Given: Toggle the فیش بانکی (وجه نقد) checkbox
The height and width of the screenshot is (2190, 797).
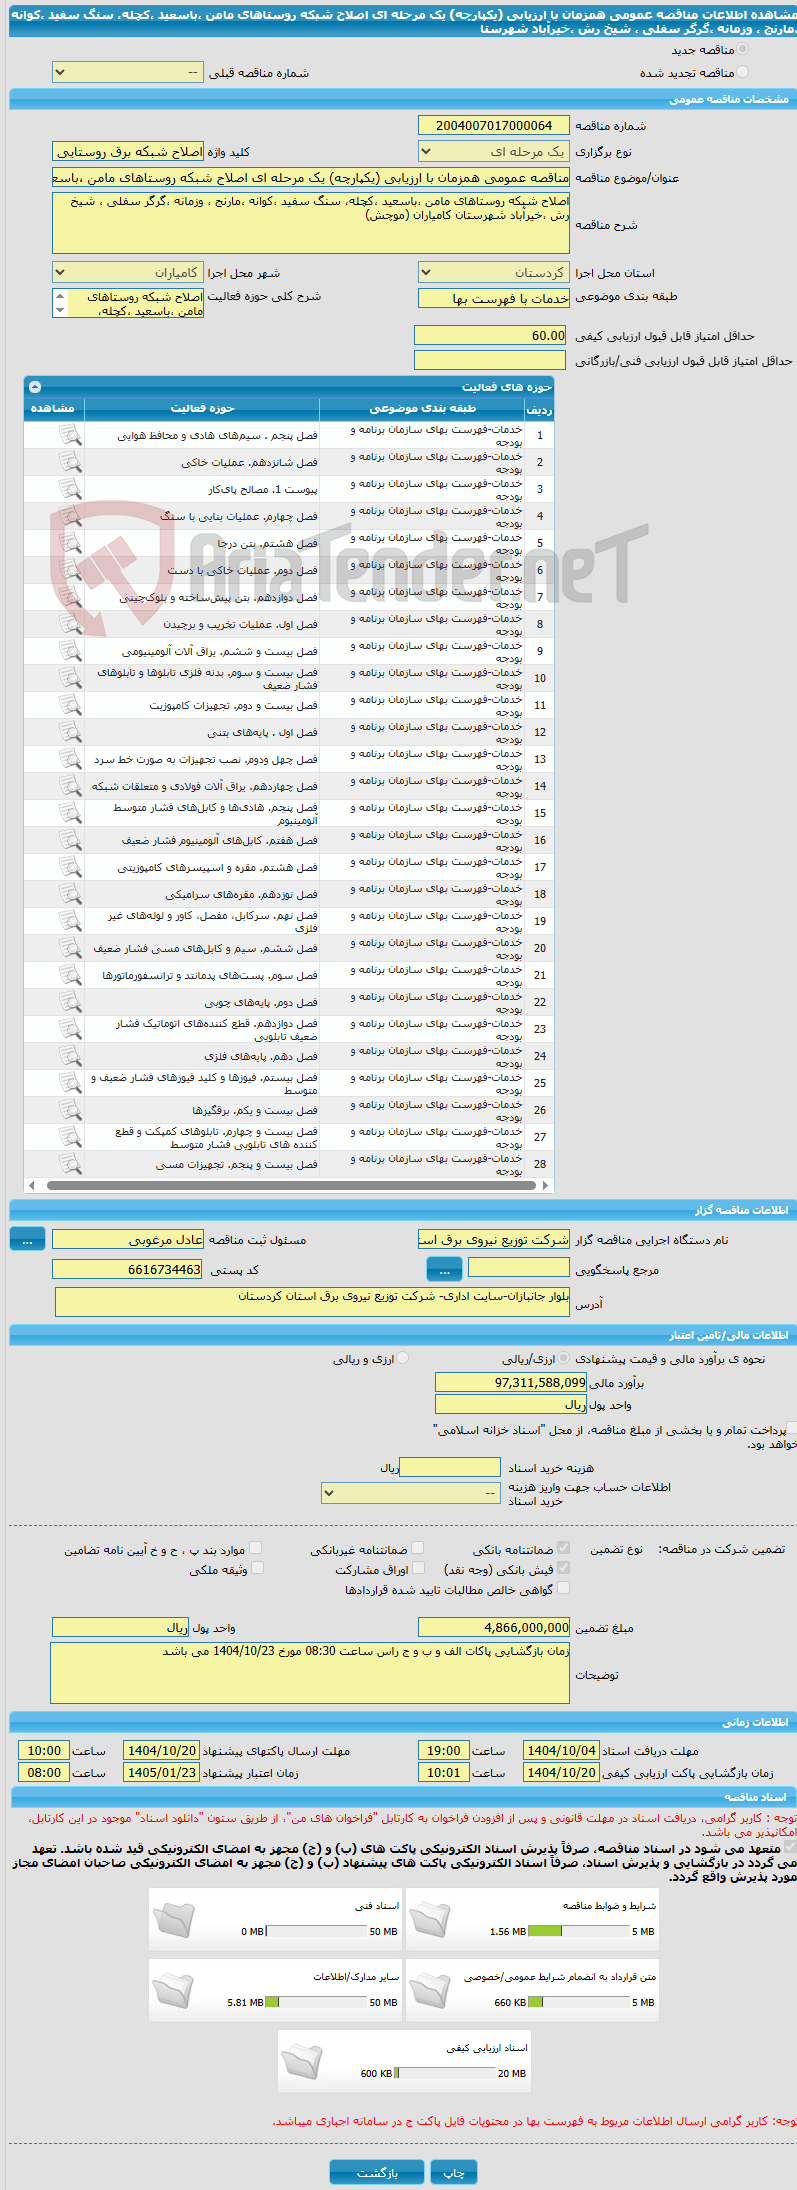Looking at the screenshot, I should click(x=563, y=1568).
